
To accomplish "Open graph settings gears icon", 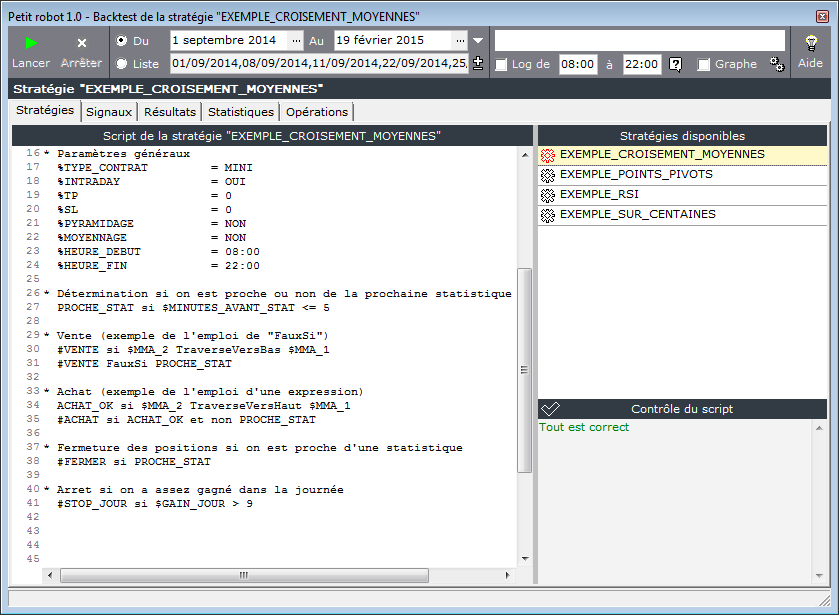I will tap(777, 64).
